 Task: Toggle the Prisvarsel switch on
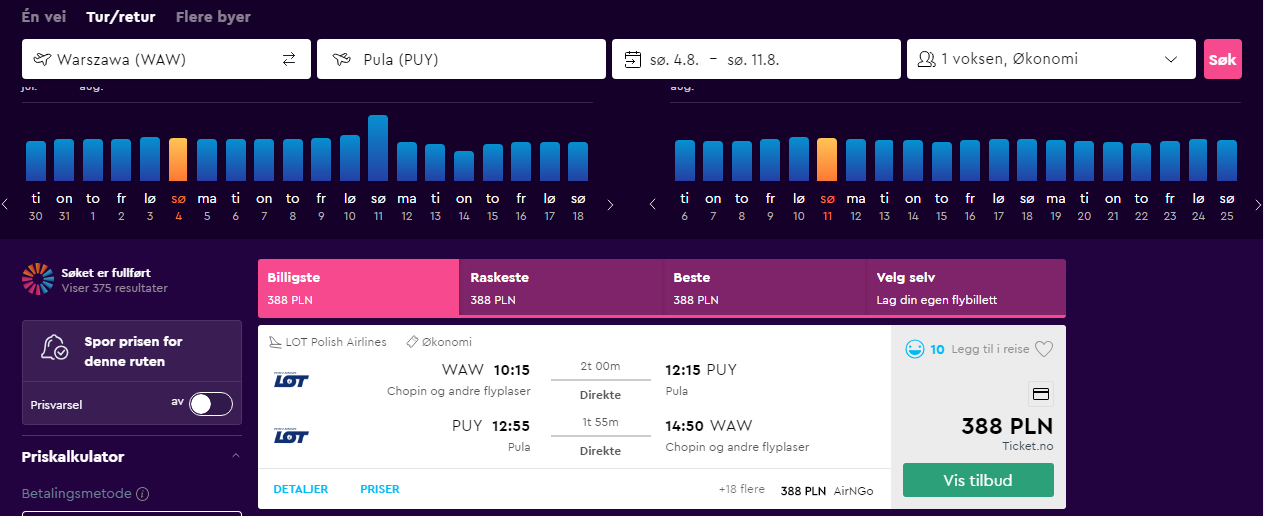pyautogui.click(x=211, y=404)
